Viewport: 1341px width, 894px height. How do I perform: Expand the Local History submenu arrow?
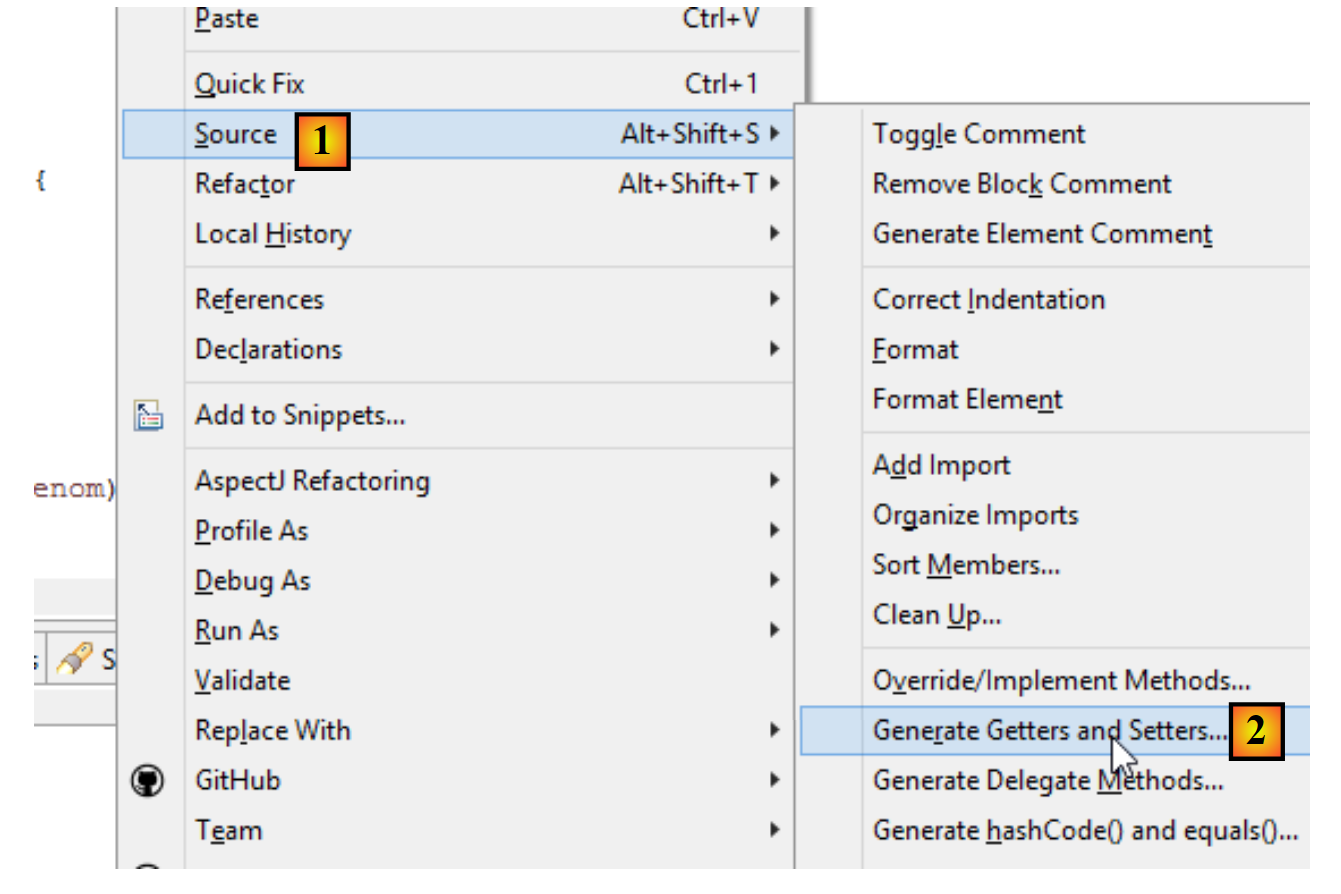775,234
